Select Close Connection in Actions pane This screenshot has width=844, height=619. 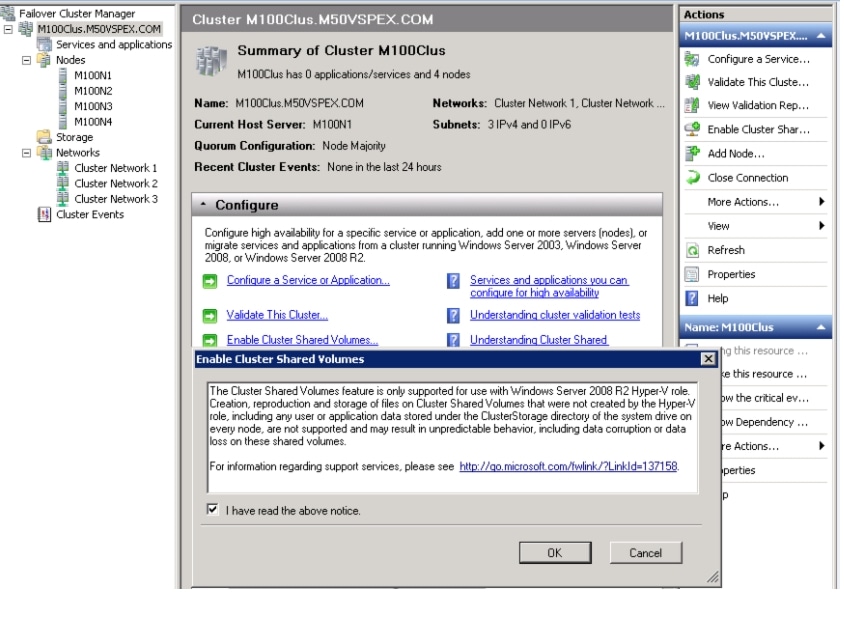[x=748, y=178]
